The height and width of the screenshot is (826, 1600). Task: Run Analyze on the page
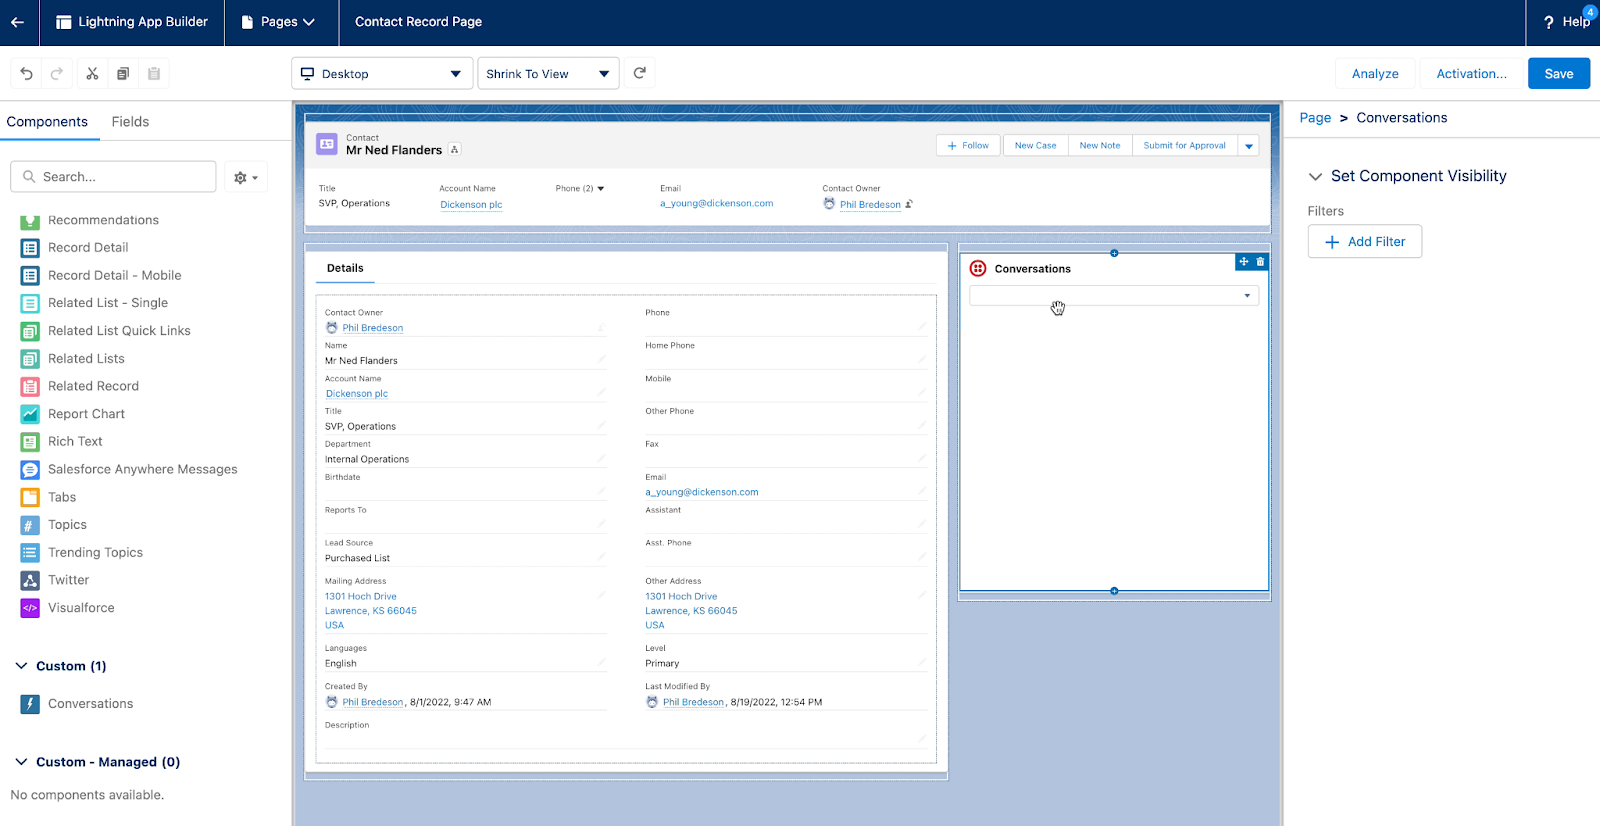(x=1375, y=73)
